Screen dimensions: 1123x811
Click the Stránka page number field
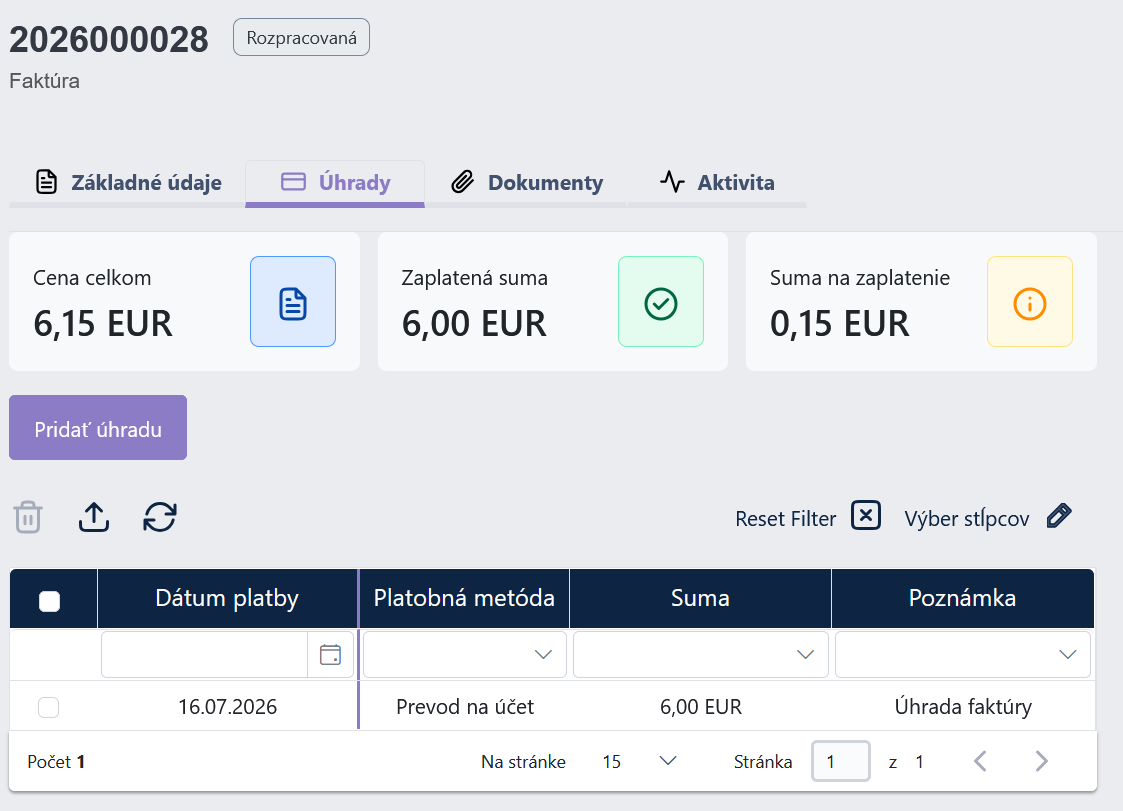pyautogui.click(x=841, y=761)
